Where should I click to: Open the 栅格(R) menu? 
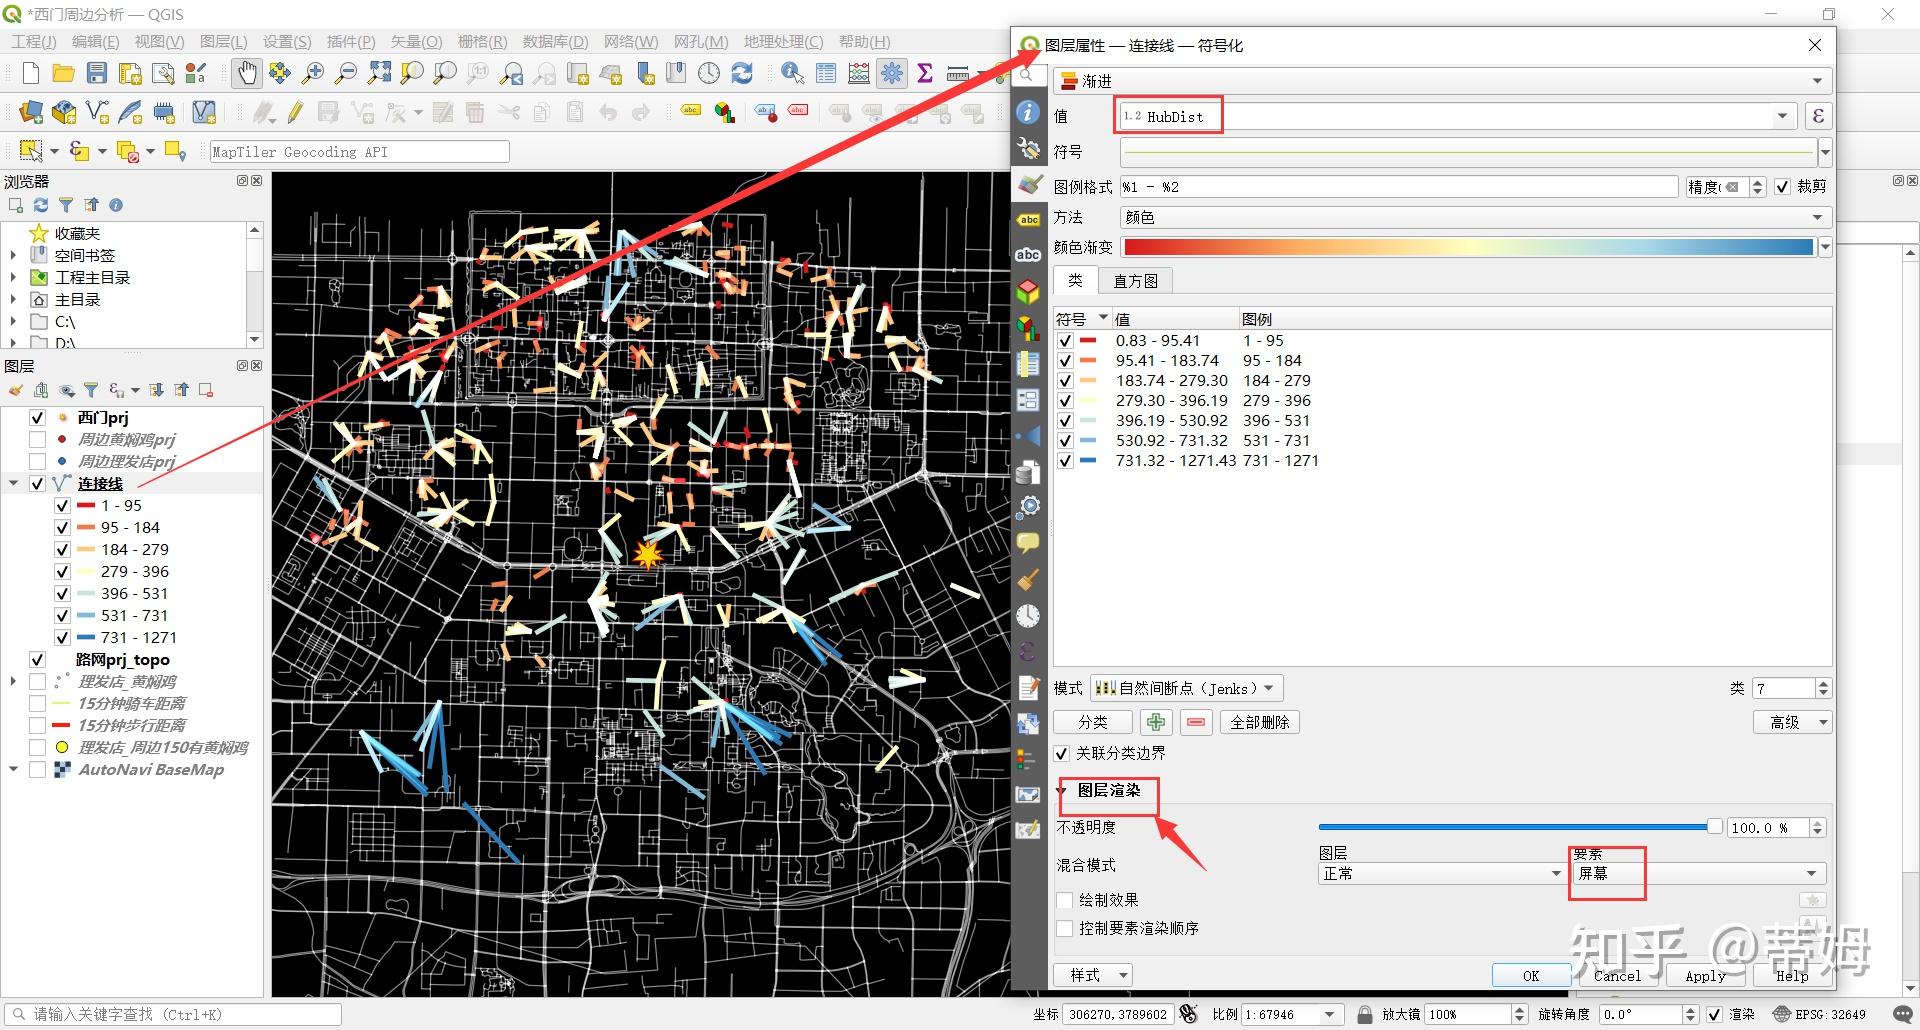482,42
